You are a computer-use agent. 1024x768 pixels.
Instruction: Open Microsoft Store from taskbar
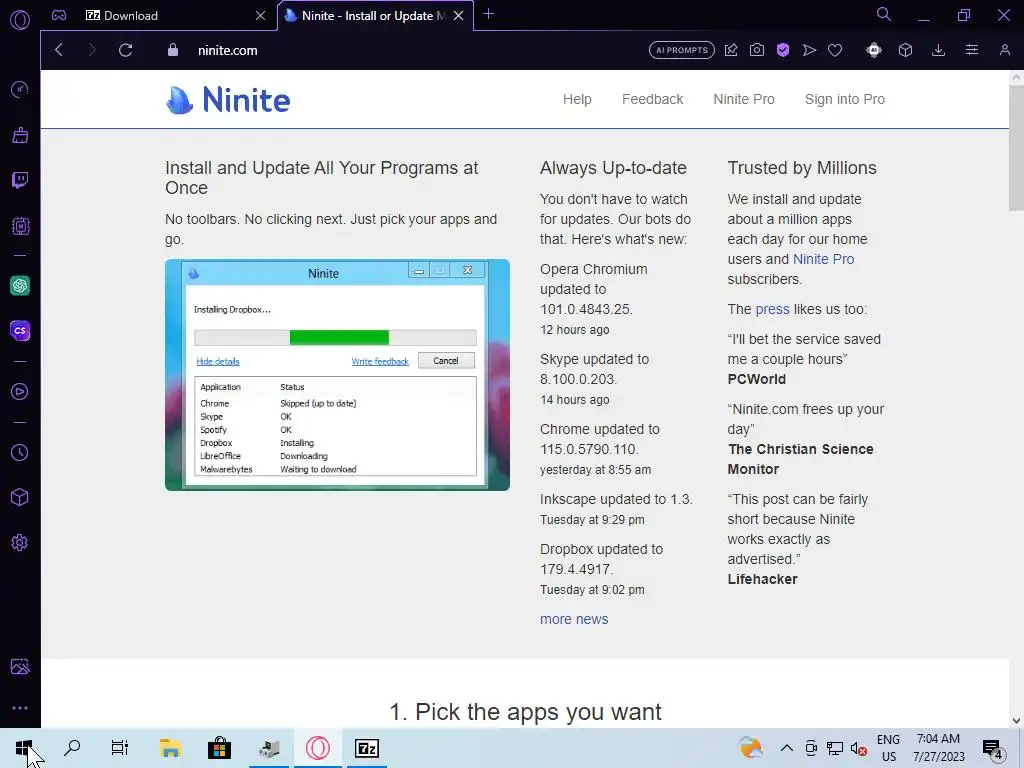(x=219, y=748)
